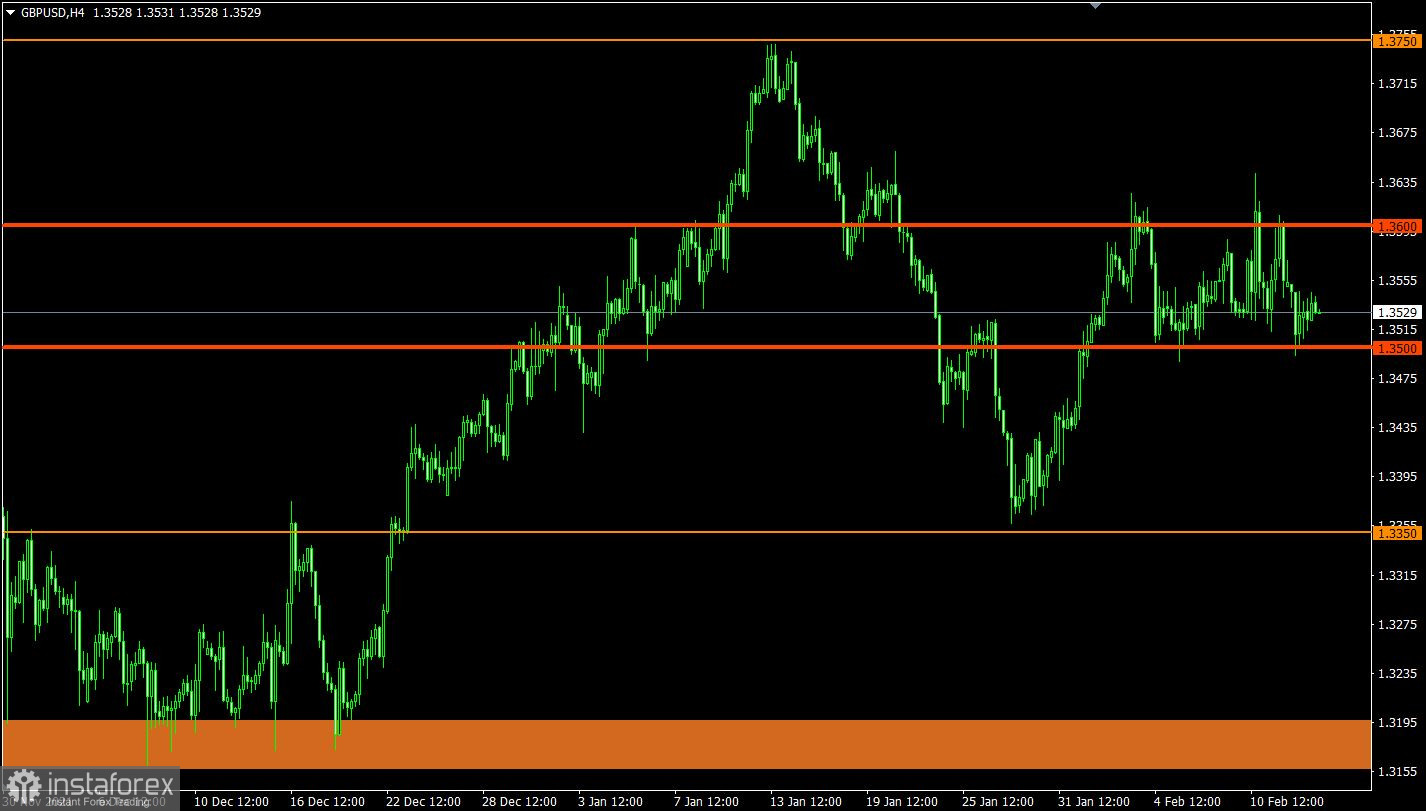Click the 31 Jan 12:00 time label
Image resolution: width=1426 pixels, height=811 pixels.
1094,802
